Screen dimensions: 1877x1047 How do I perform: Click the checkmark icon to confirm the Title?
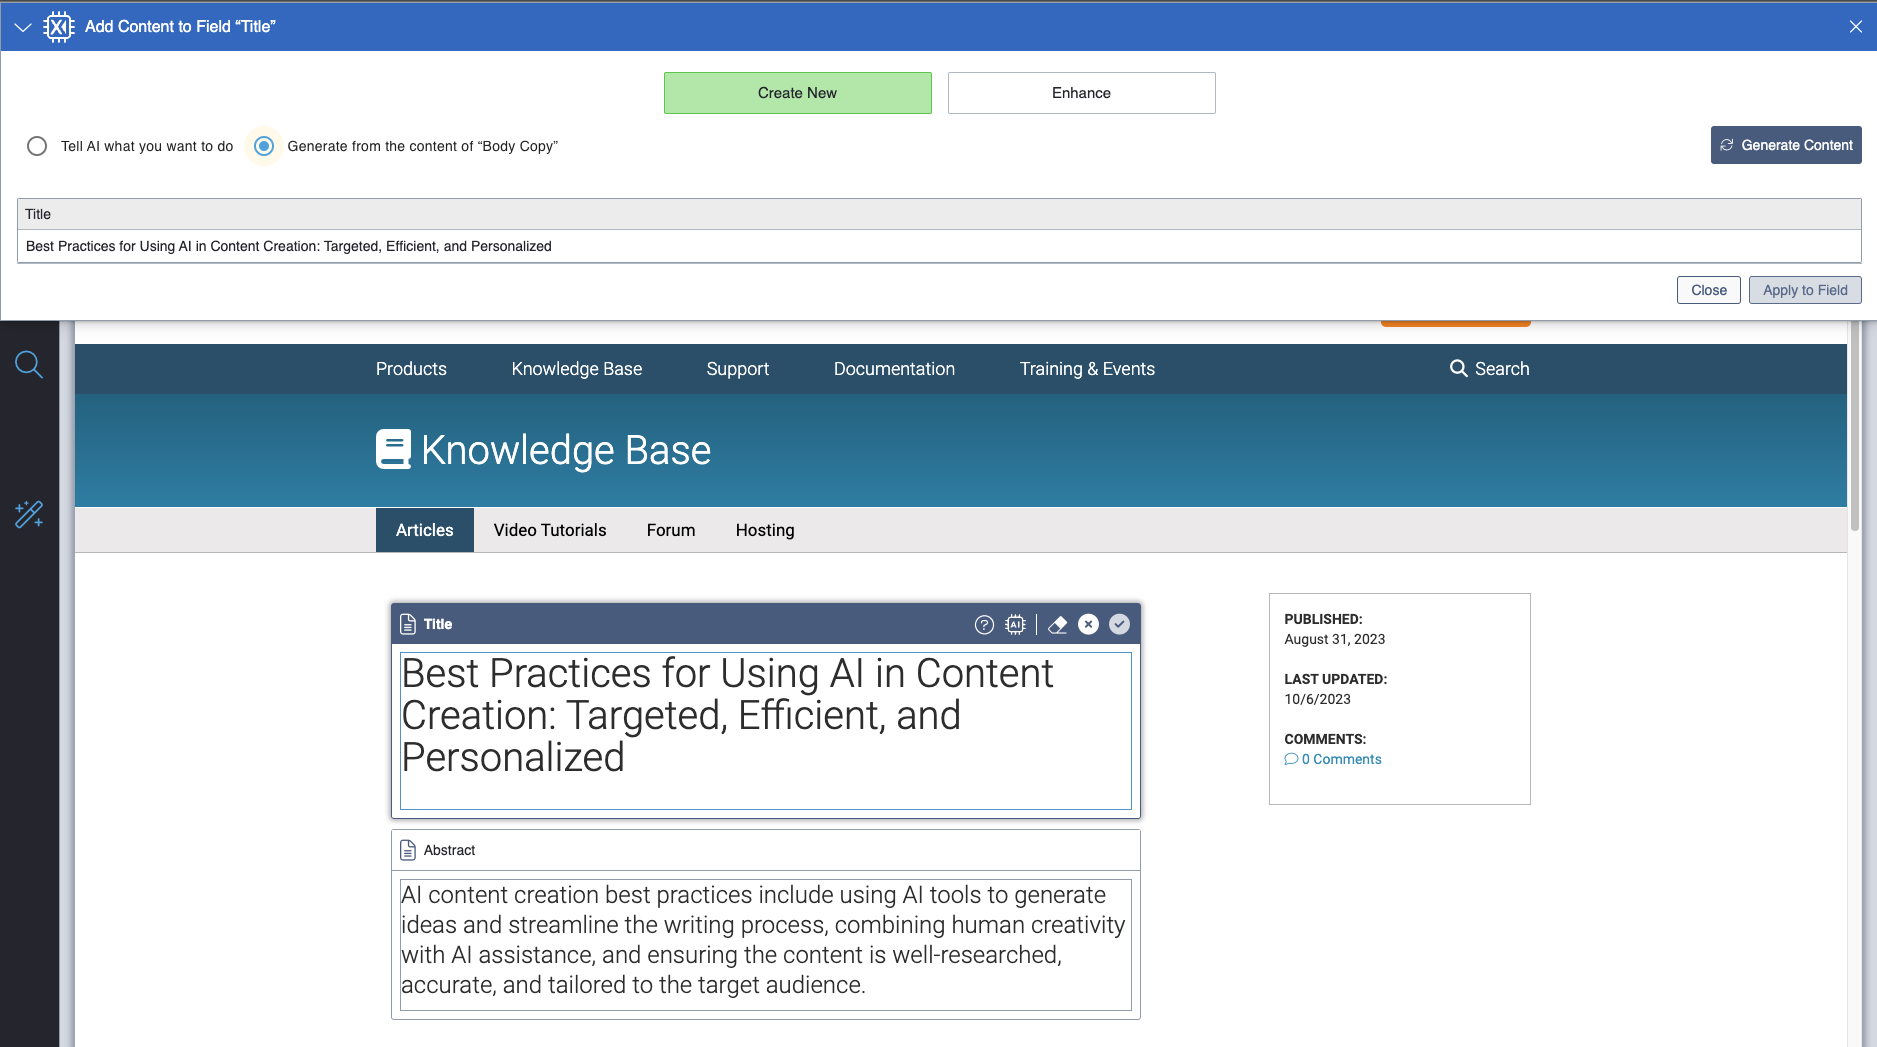[x=1119, y=624]
